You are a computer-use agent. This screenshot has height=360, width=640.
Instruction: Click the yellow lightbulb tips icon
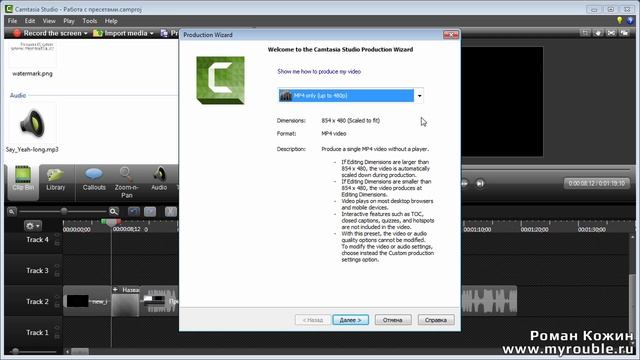(x=620, y=20)
